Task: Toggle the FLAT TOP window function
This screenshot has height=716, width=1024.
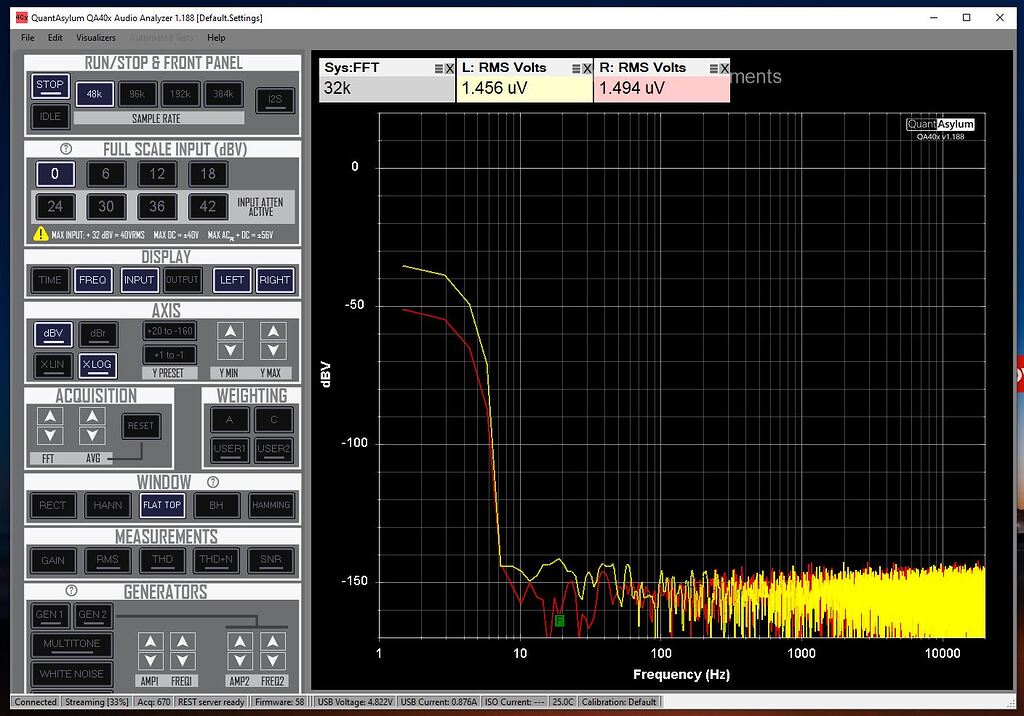Action: [161, 505]
